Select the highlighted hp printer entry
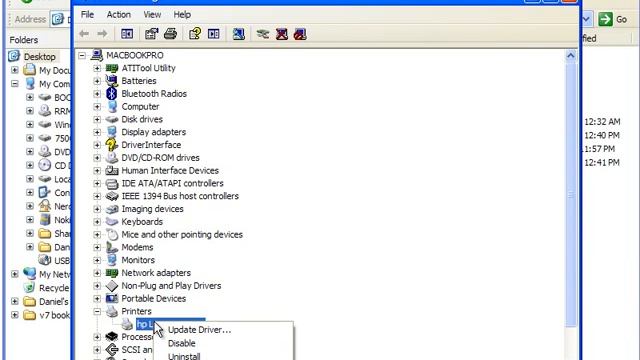 click(171, 324)
